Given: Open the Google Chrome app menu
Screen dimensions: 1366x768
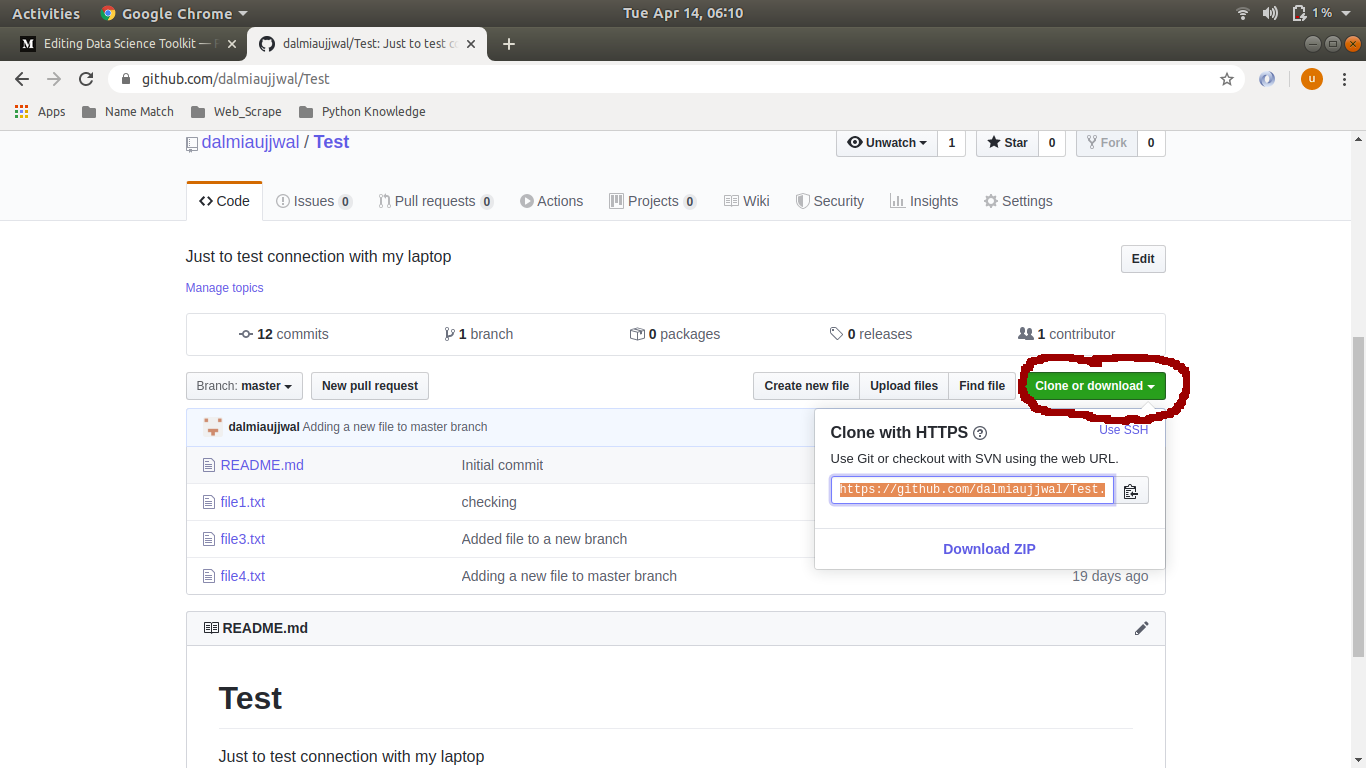Looking at the screenshot, I should [x=173, y=13].
